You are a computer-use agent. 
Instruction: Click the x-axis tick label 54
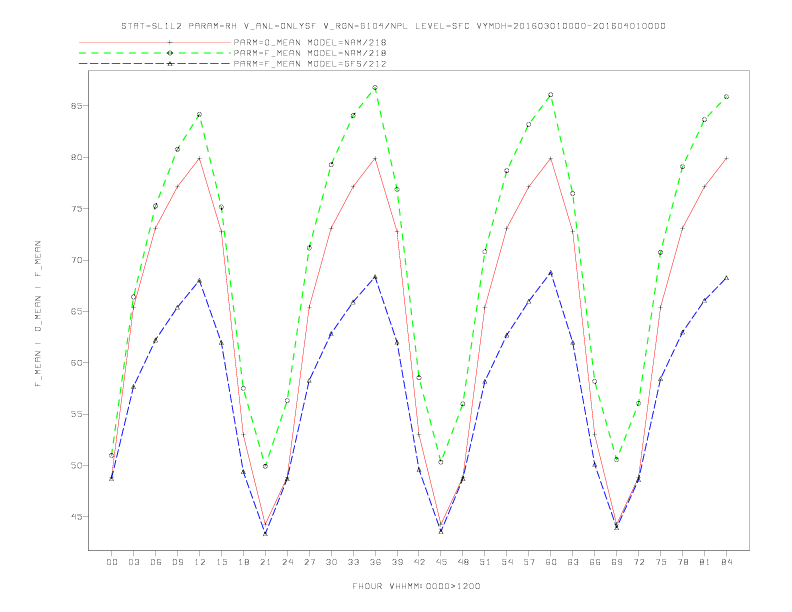coord(507,562)
